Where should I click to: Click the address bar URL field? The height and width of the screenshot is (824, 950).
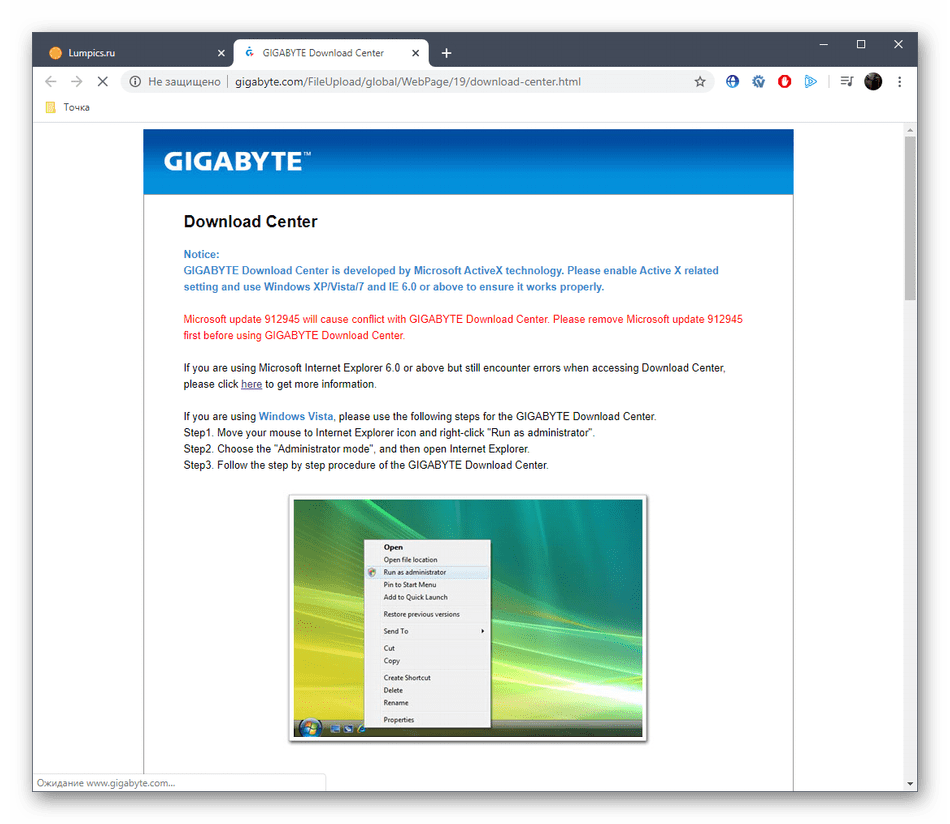(420, 82)
